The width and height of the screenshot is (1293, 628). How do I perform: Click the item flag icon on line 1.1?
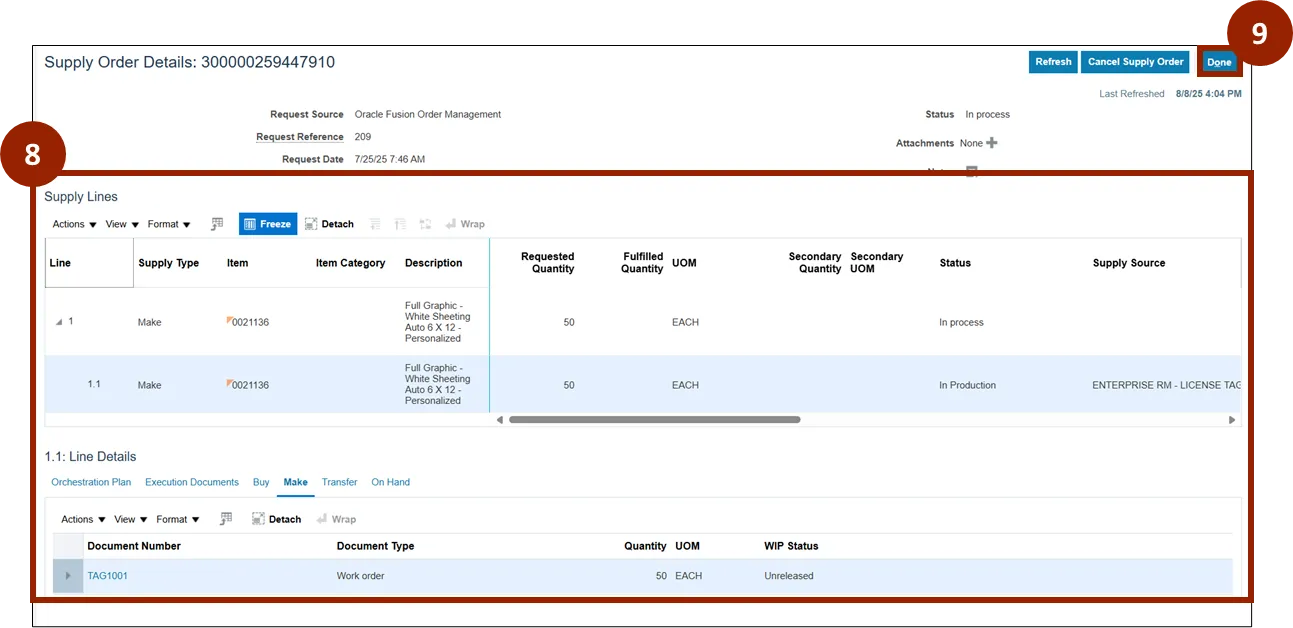coord(230,383)
